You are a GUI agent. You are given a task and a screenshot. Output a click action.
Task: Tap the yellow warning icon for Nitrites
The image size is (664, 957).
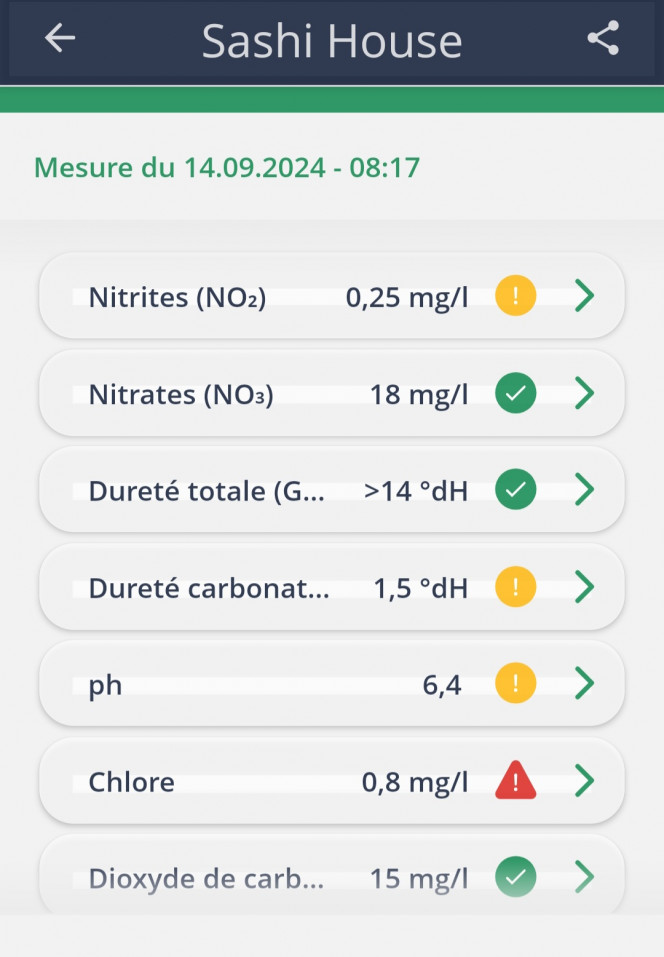(x=516, y=296)
